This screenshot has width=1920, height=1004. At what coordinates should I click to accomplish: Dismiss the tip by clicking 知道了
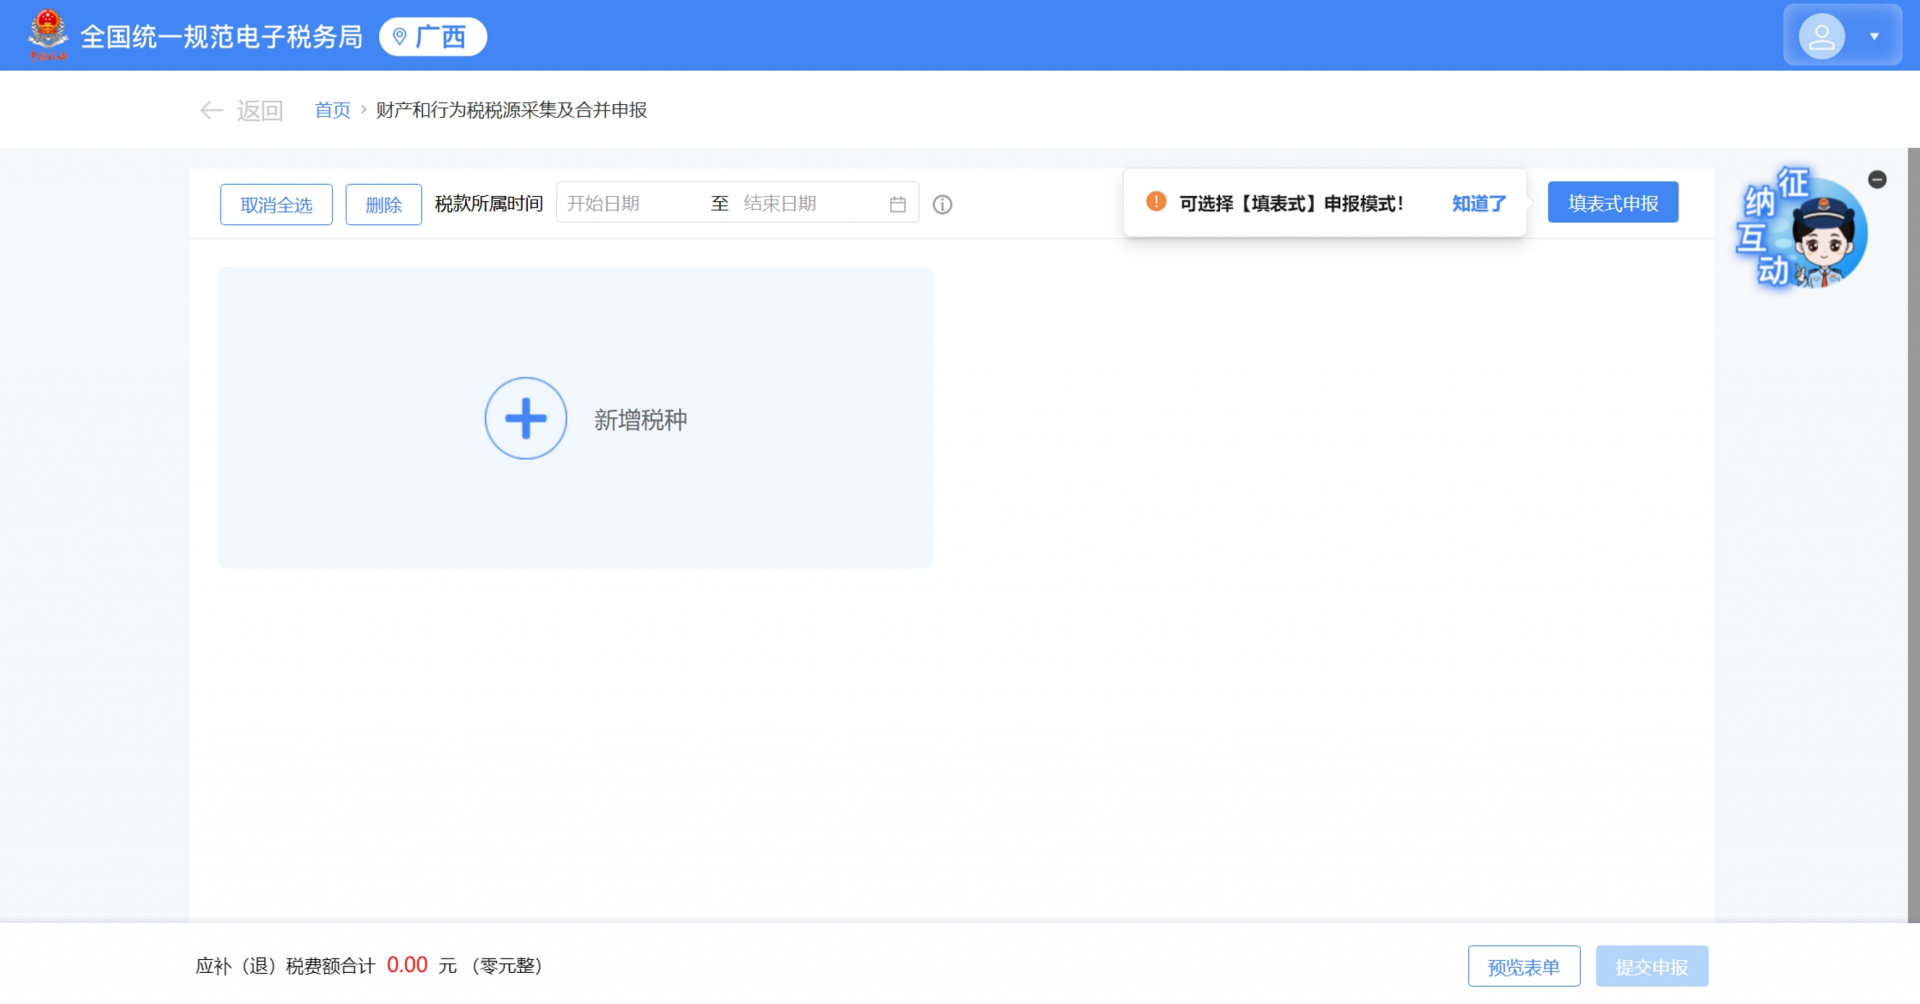pos(1478,203)
